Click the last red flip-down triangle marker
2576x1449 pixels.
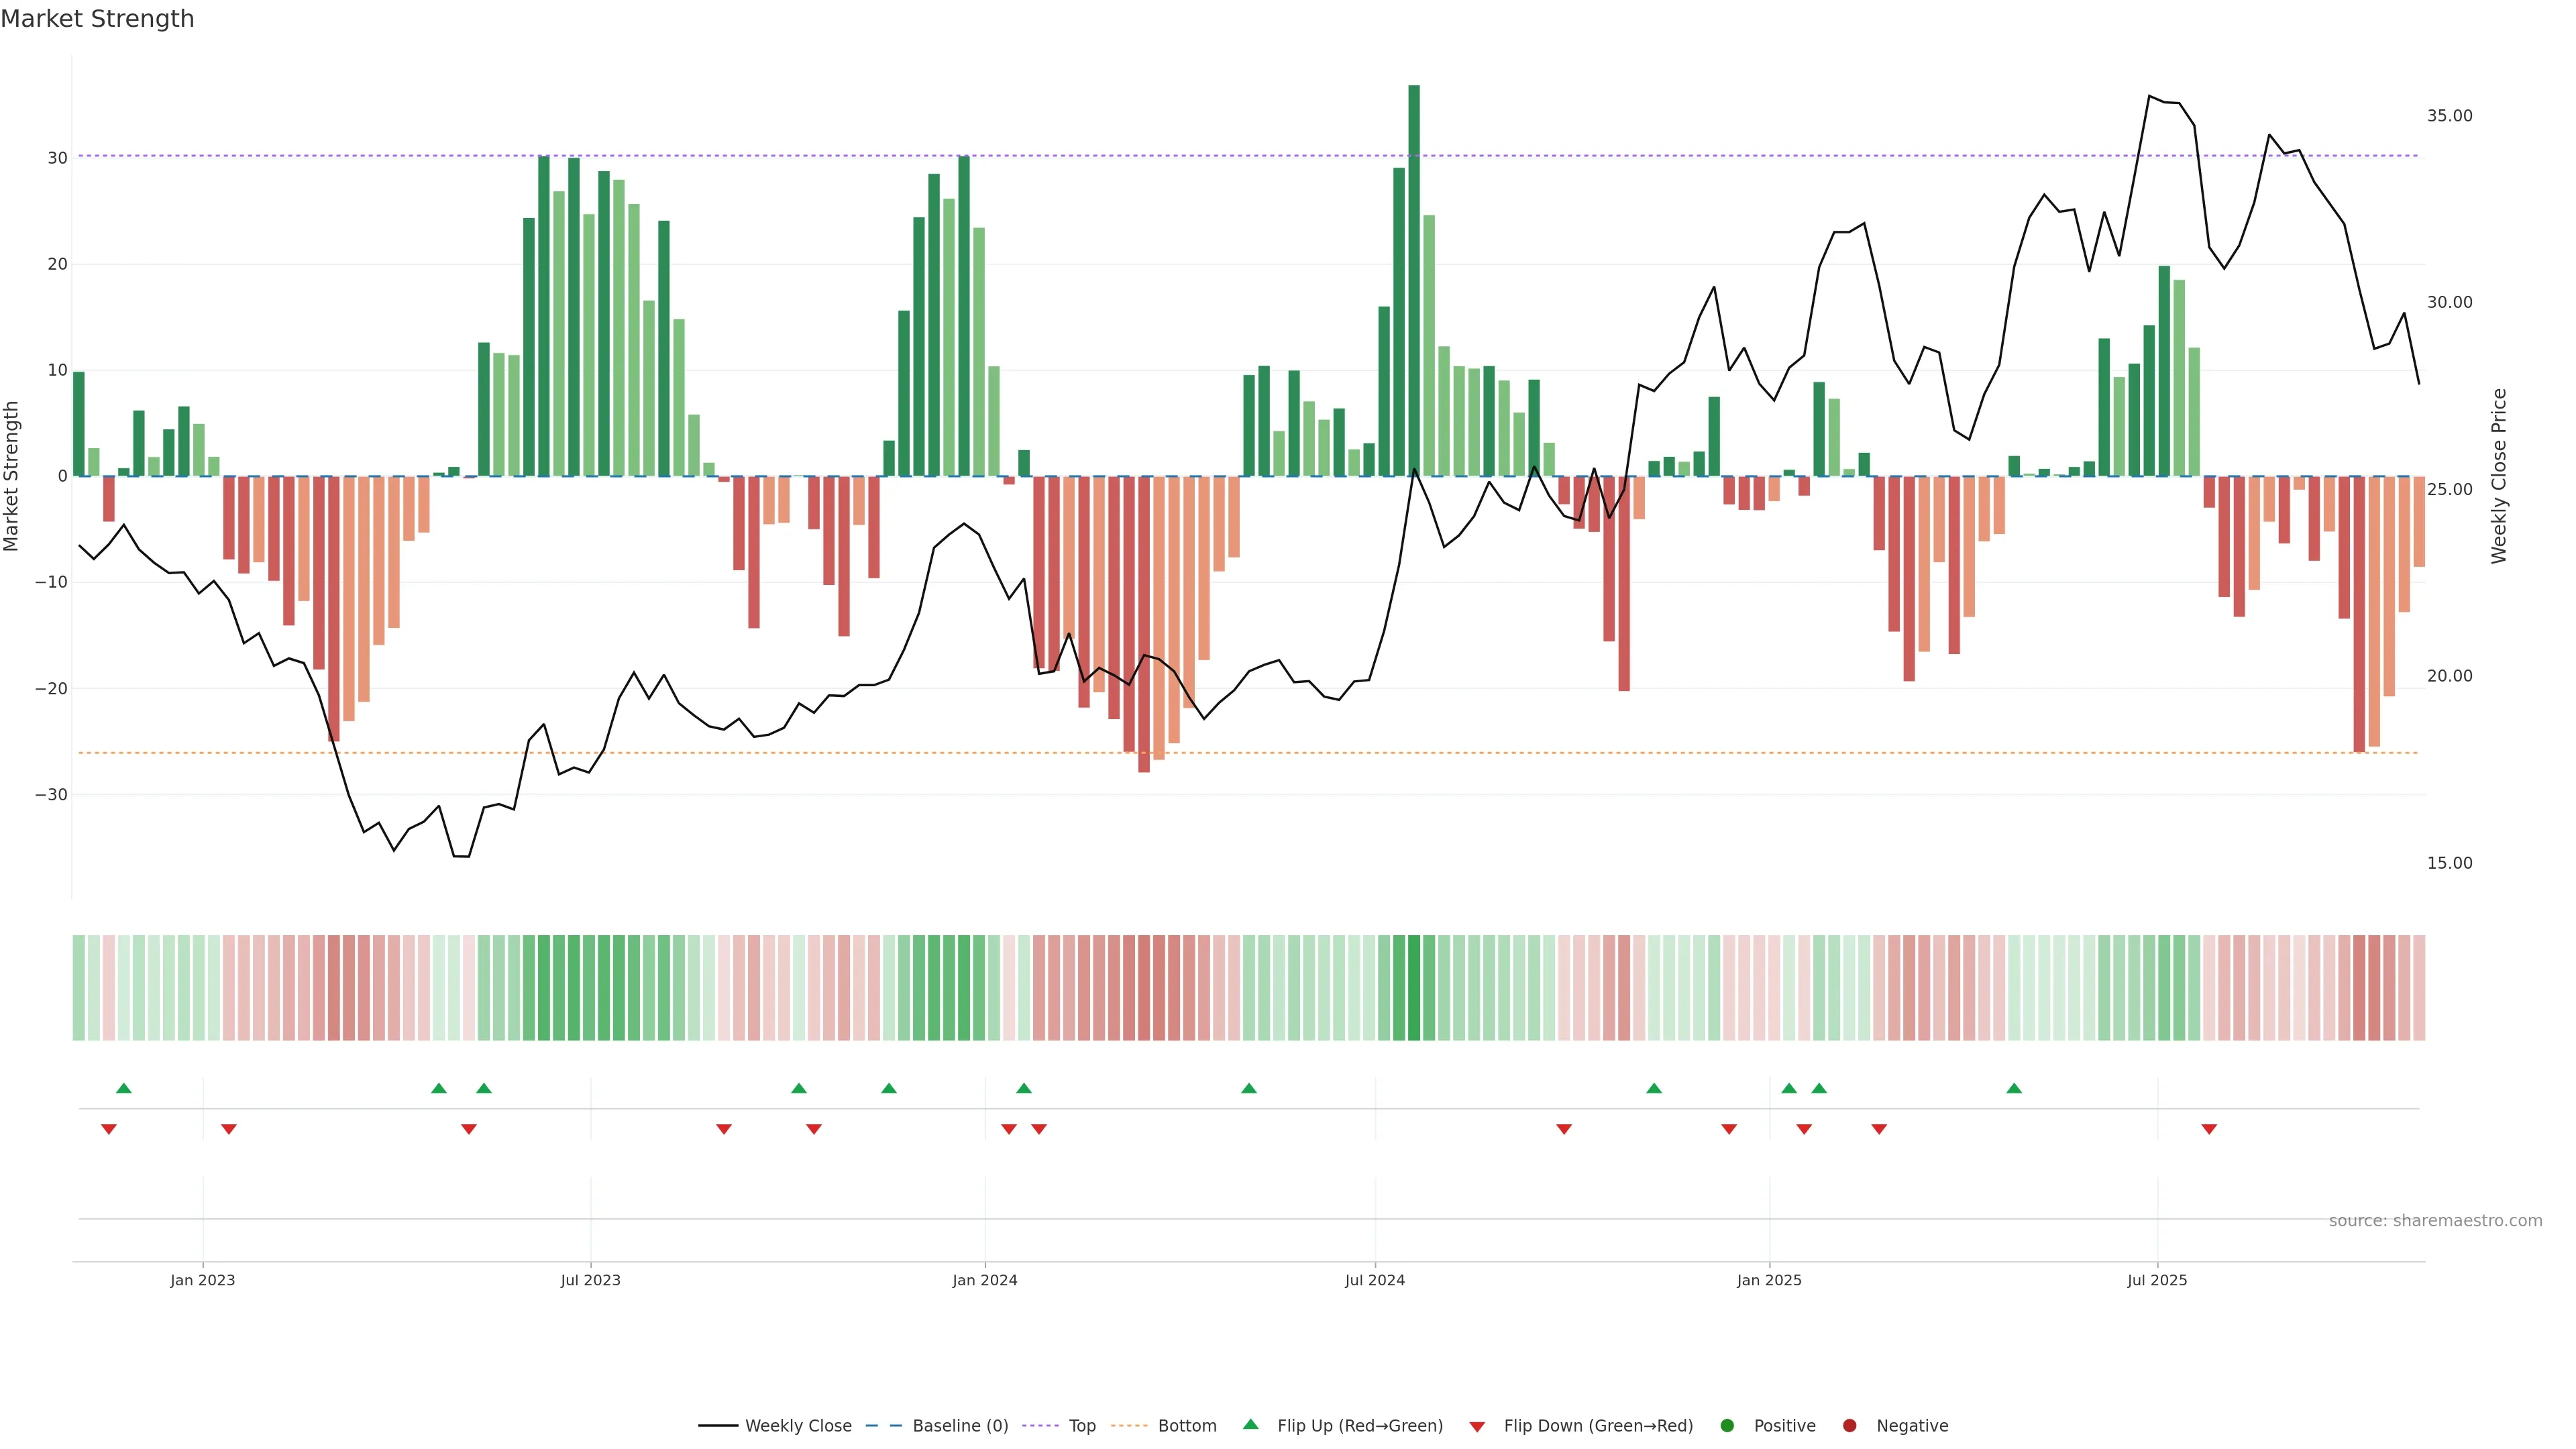pos(2209,1129)
